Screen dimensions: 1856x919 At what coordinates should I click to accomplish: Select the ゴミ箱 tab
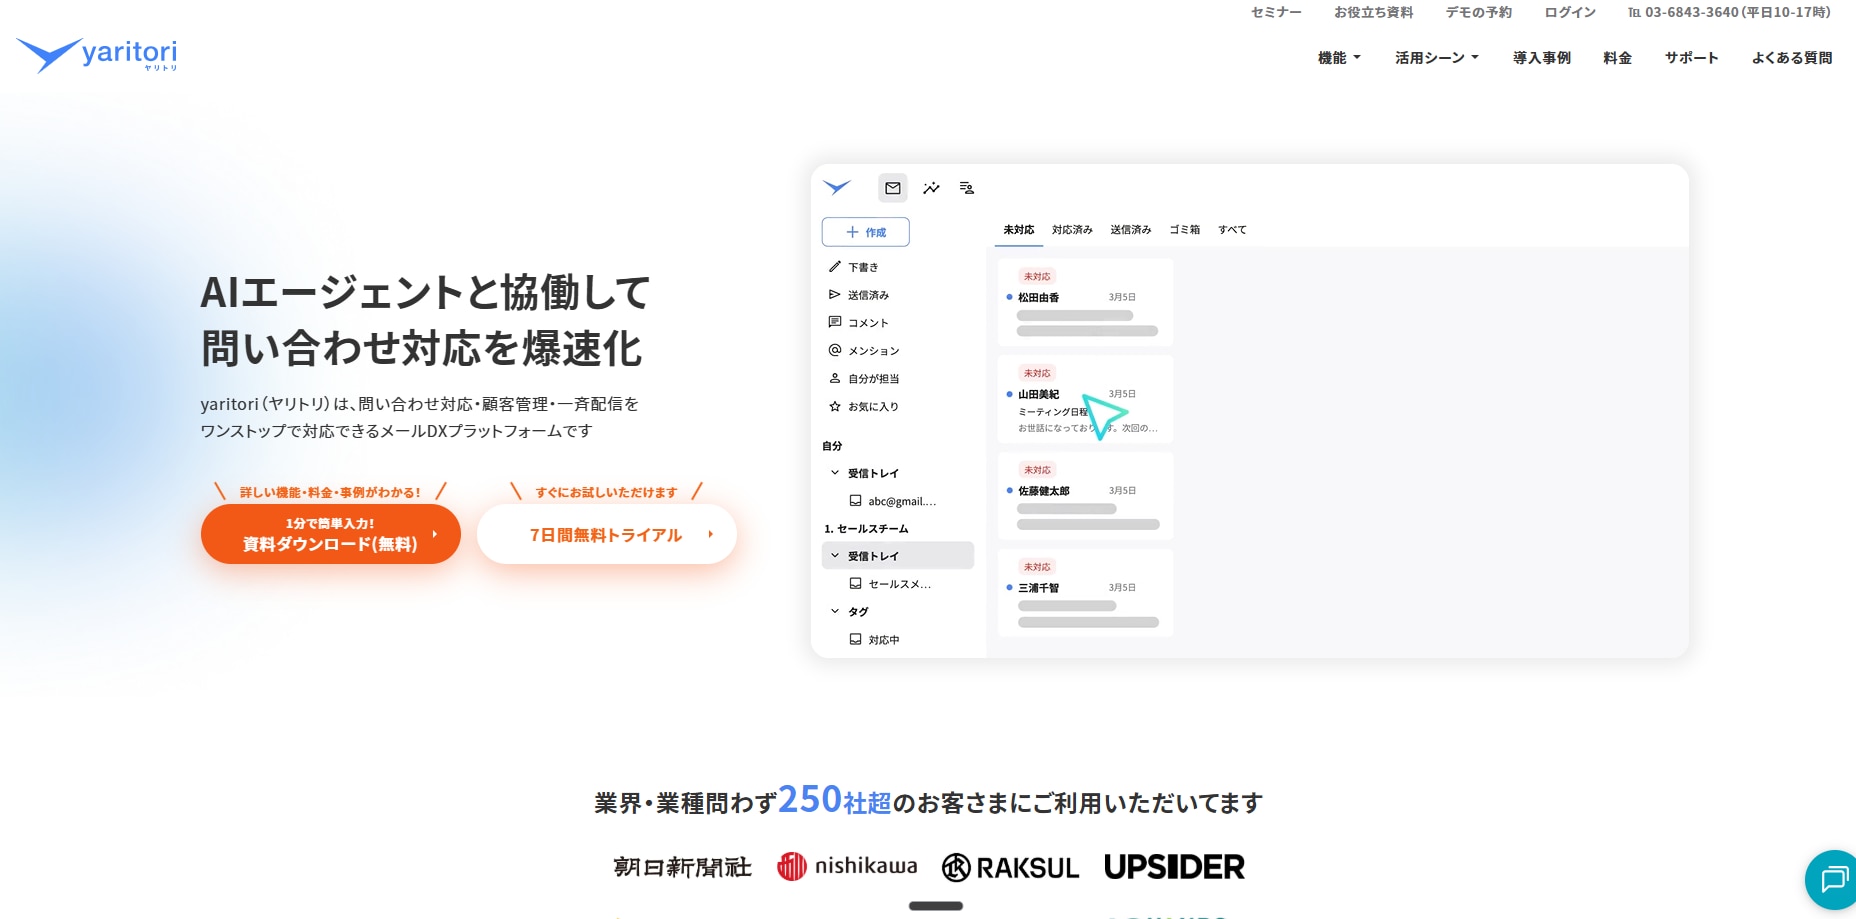[x=1184, y=230]
